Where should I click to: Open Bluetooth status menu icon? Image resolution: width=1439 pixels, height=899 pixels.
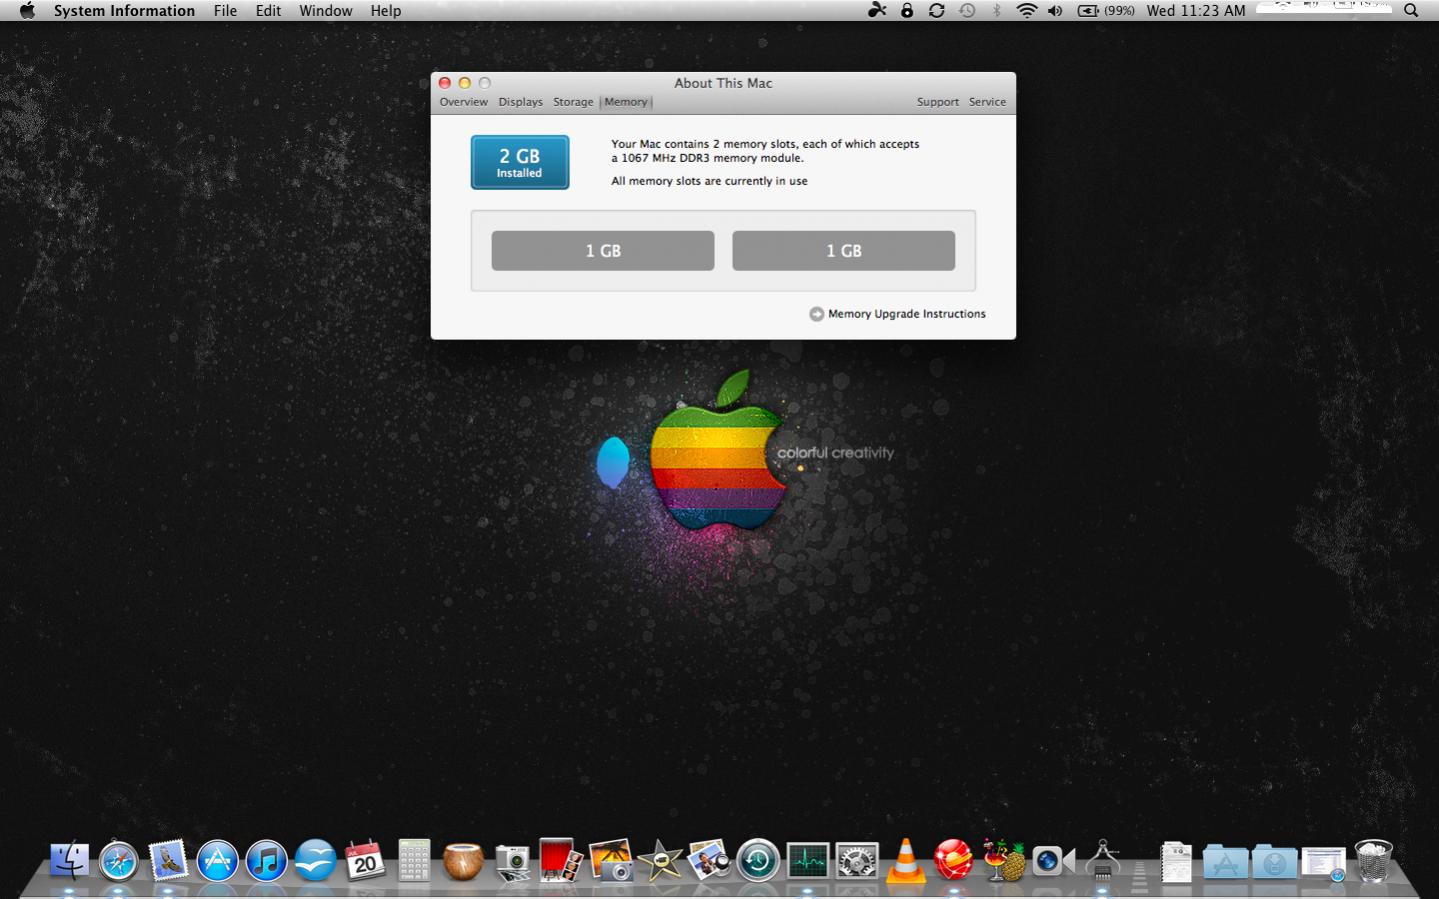click(x=996, y=10)
